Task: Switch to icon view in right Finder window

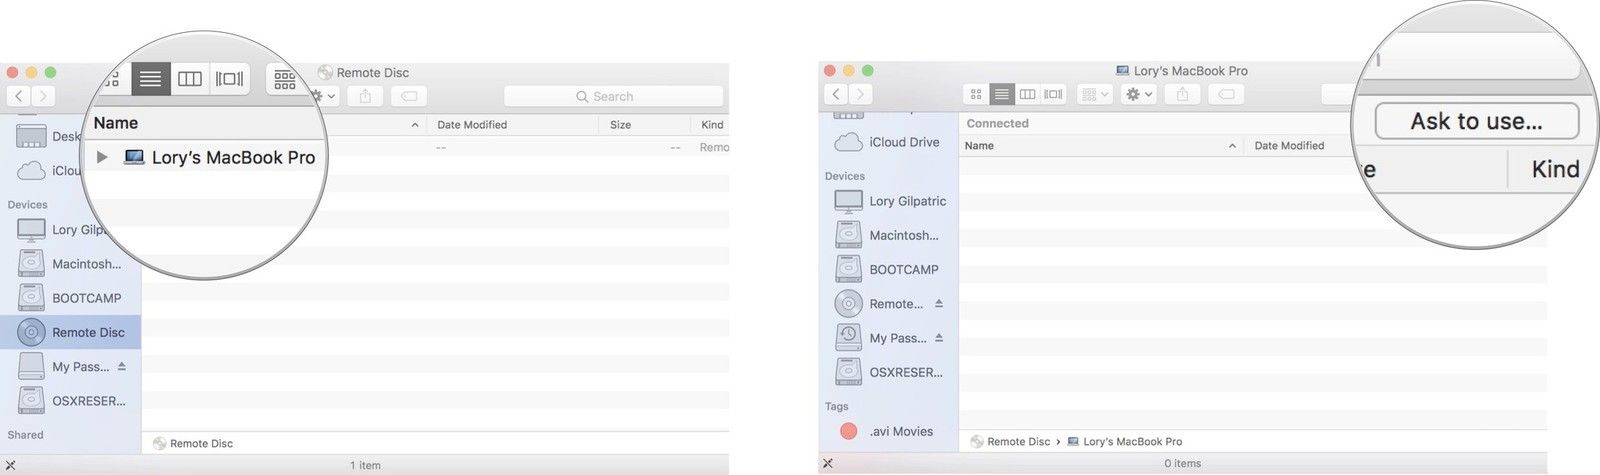Action: 976,94
